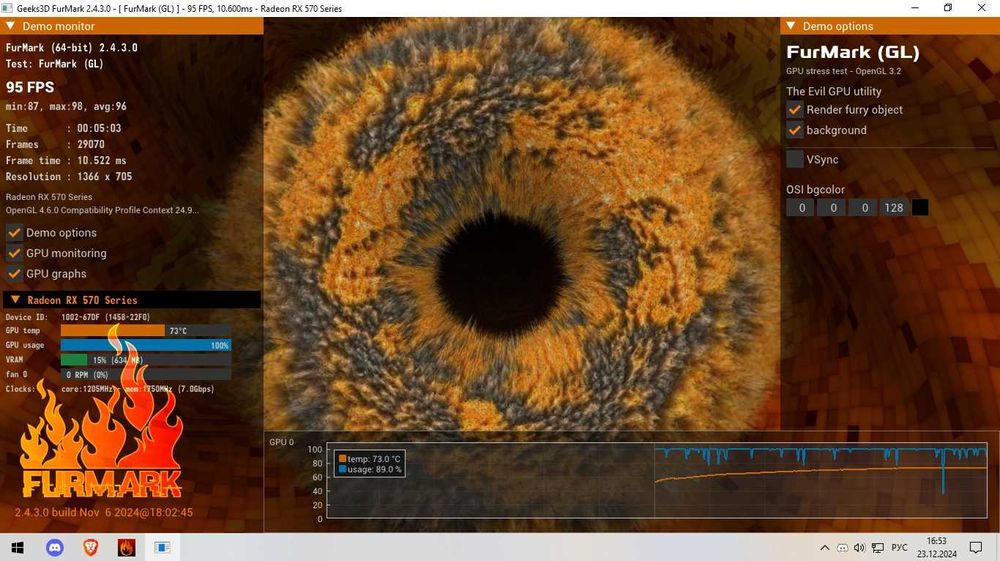Close the FurMark window
Image resolution: width=1000 pixels, height=561 pixels.
click(x=982, y=8)
